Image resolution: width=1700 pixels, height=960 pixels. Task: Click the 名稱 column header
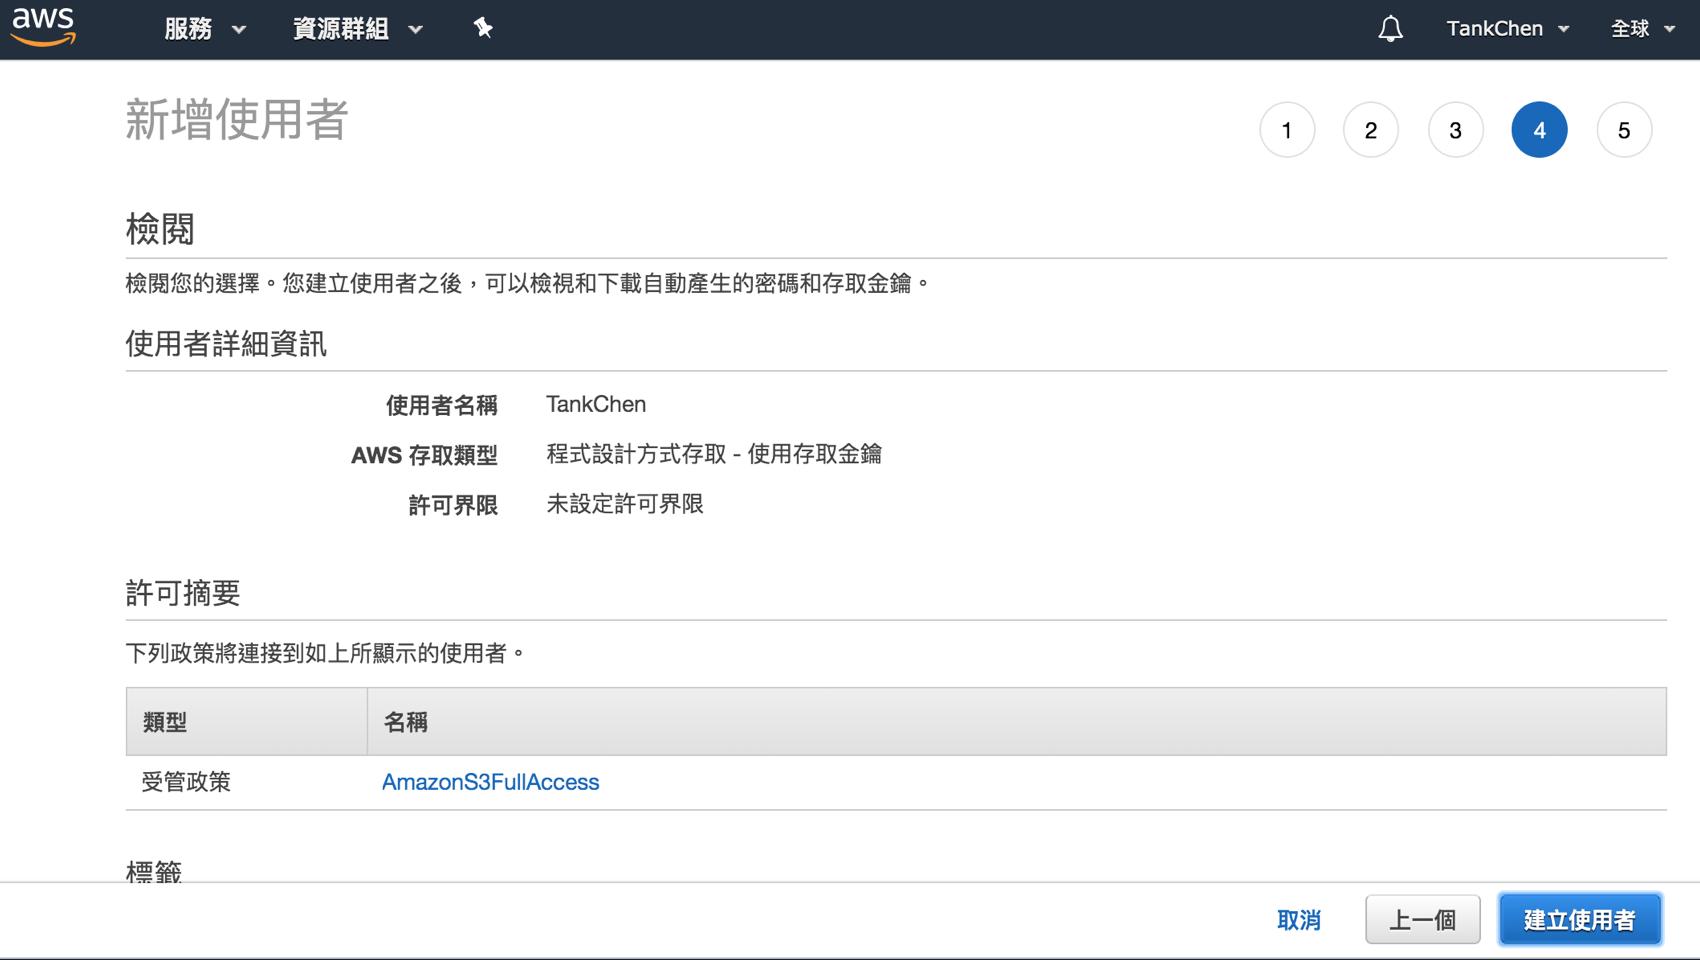click(x=1016, y=721)
